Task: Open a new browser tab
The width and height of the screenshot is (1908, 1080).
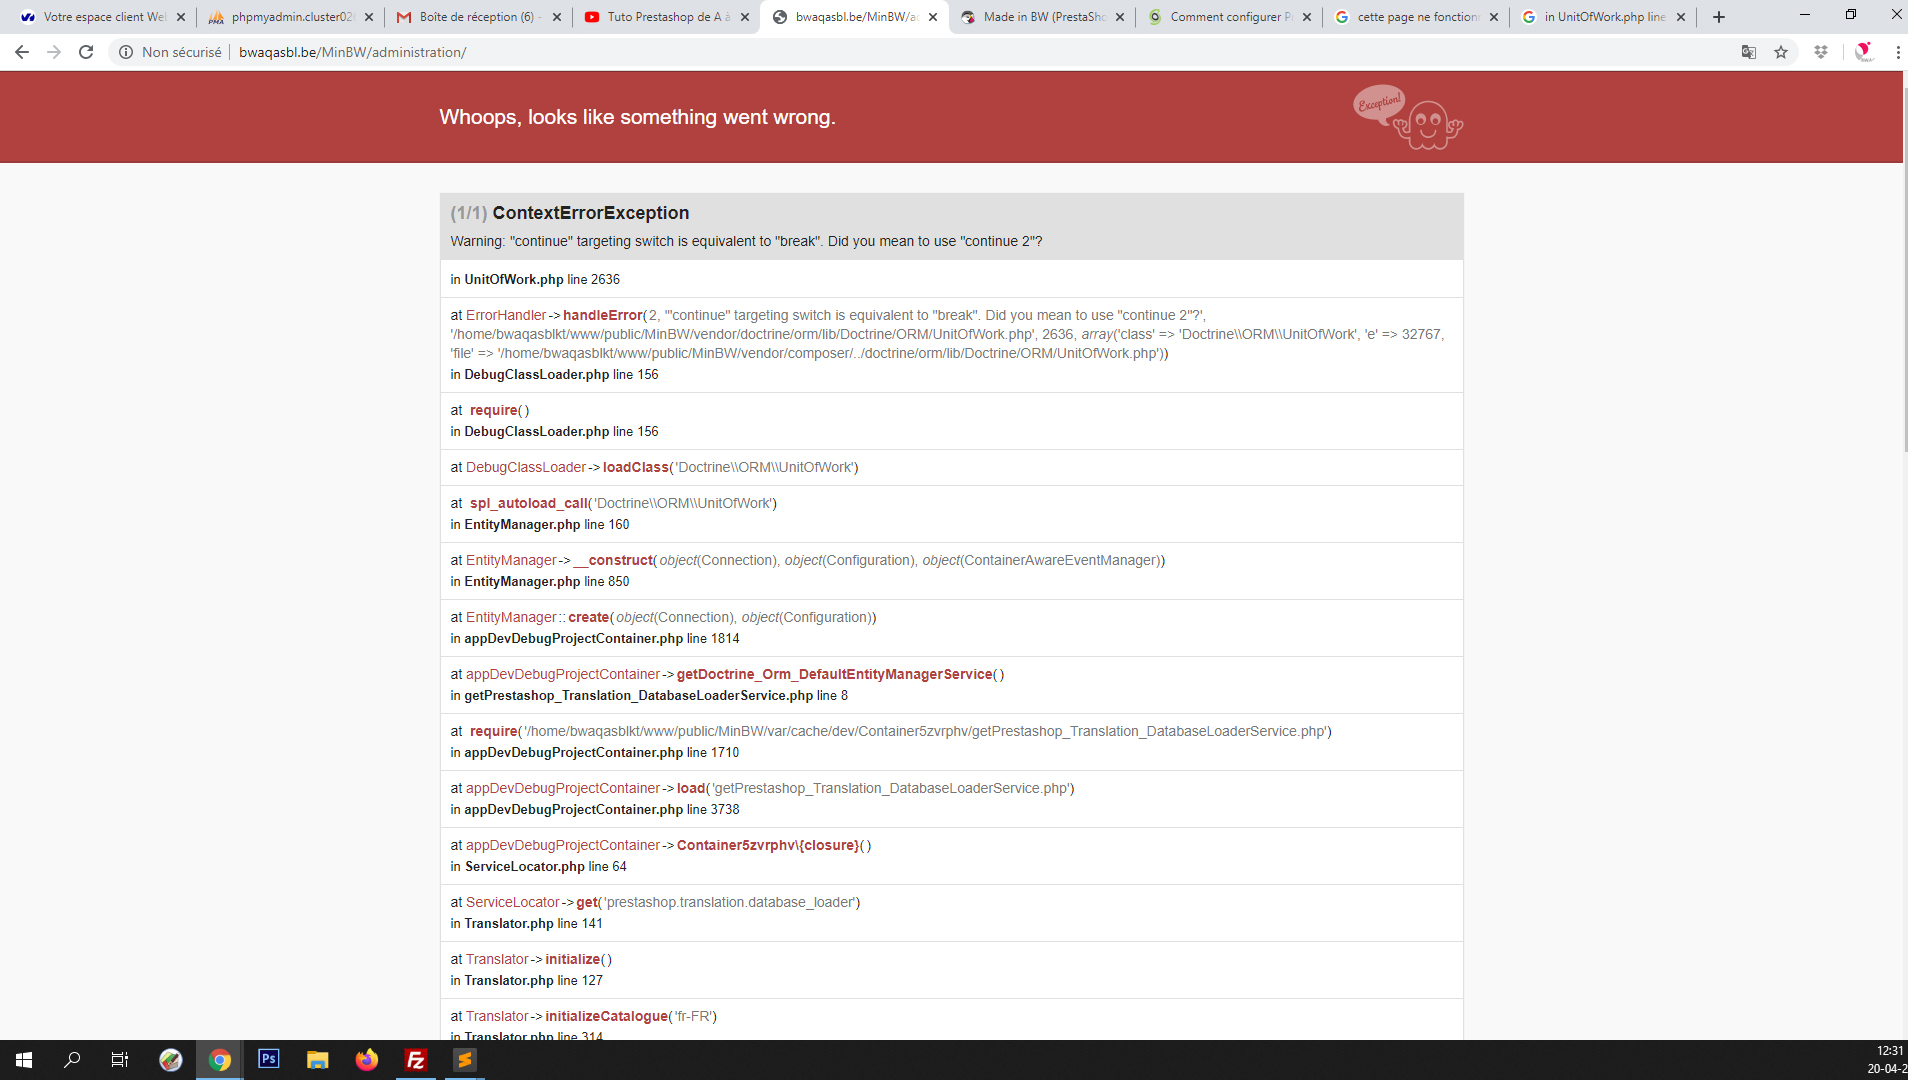Action: [1719, 17]
